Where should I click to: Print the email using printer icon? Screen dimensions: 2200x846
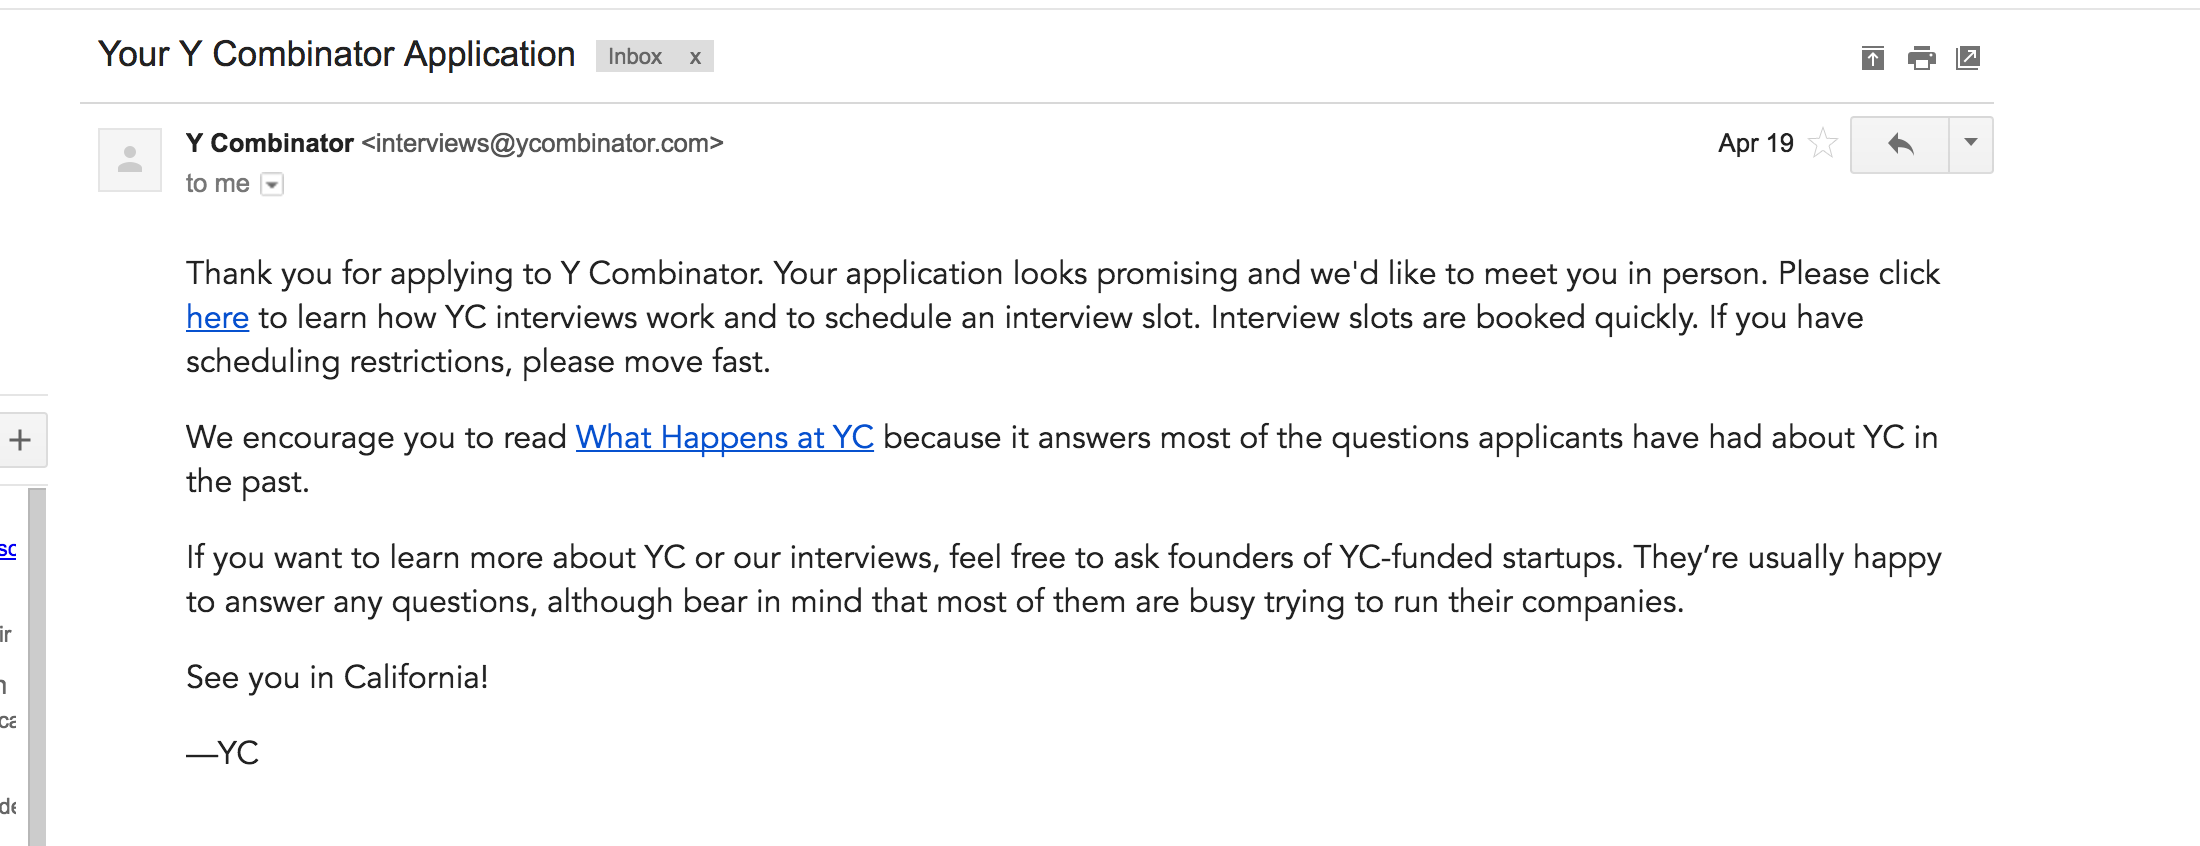pyautogui.click(x=1921, y=58)
